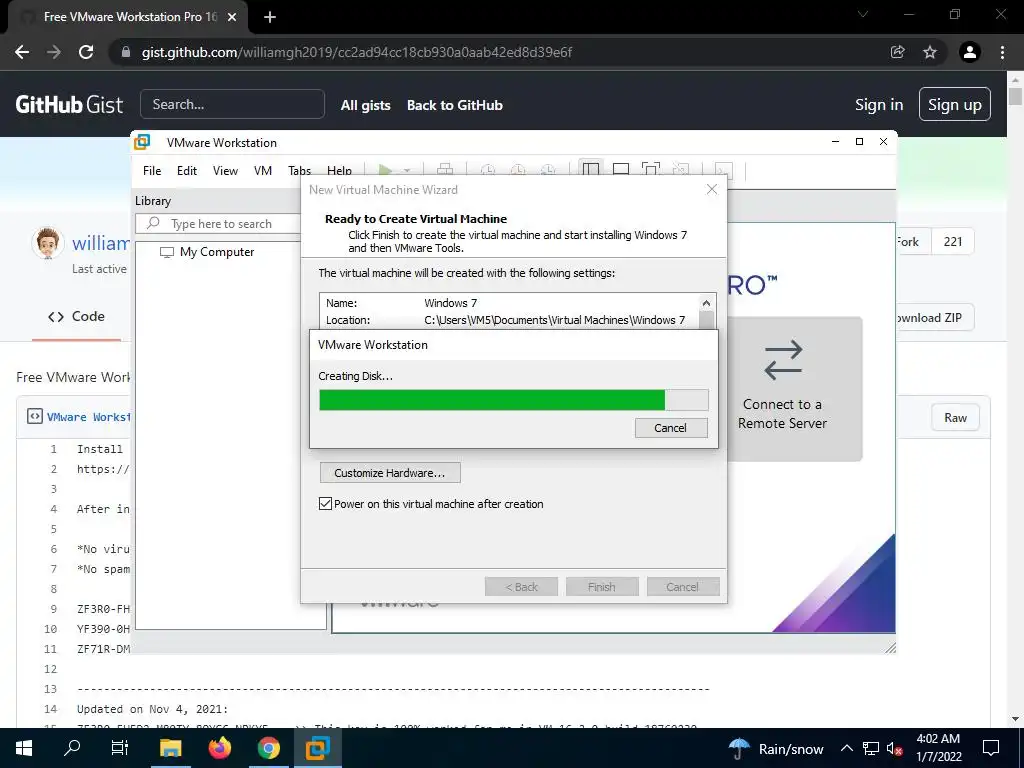Expand the power options dropdown arrow beside play
The width and height of the screenshot is (1024, 768).
click(x=407, y=170)
